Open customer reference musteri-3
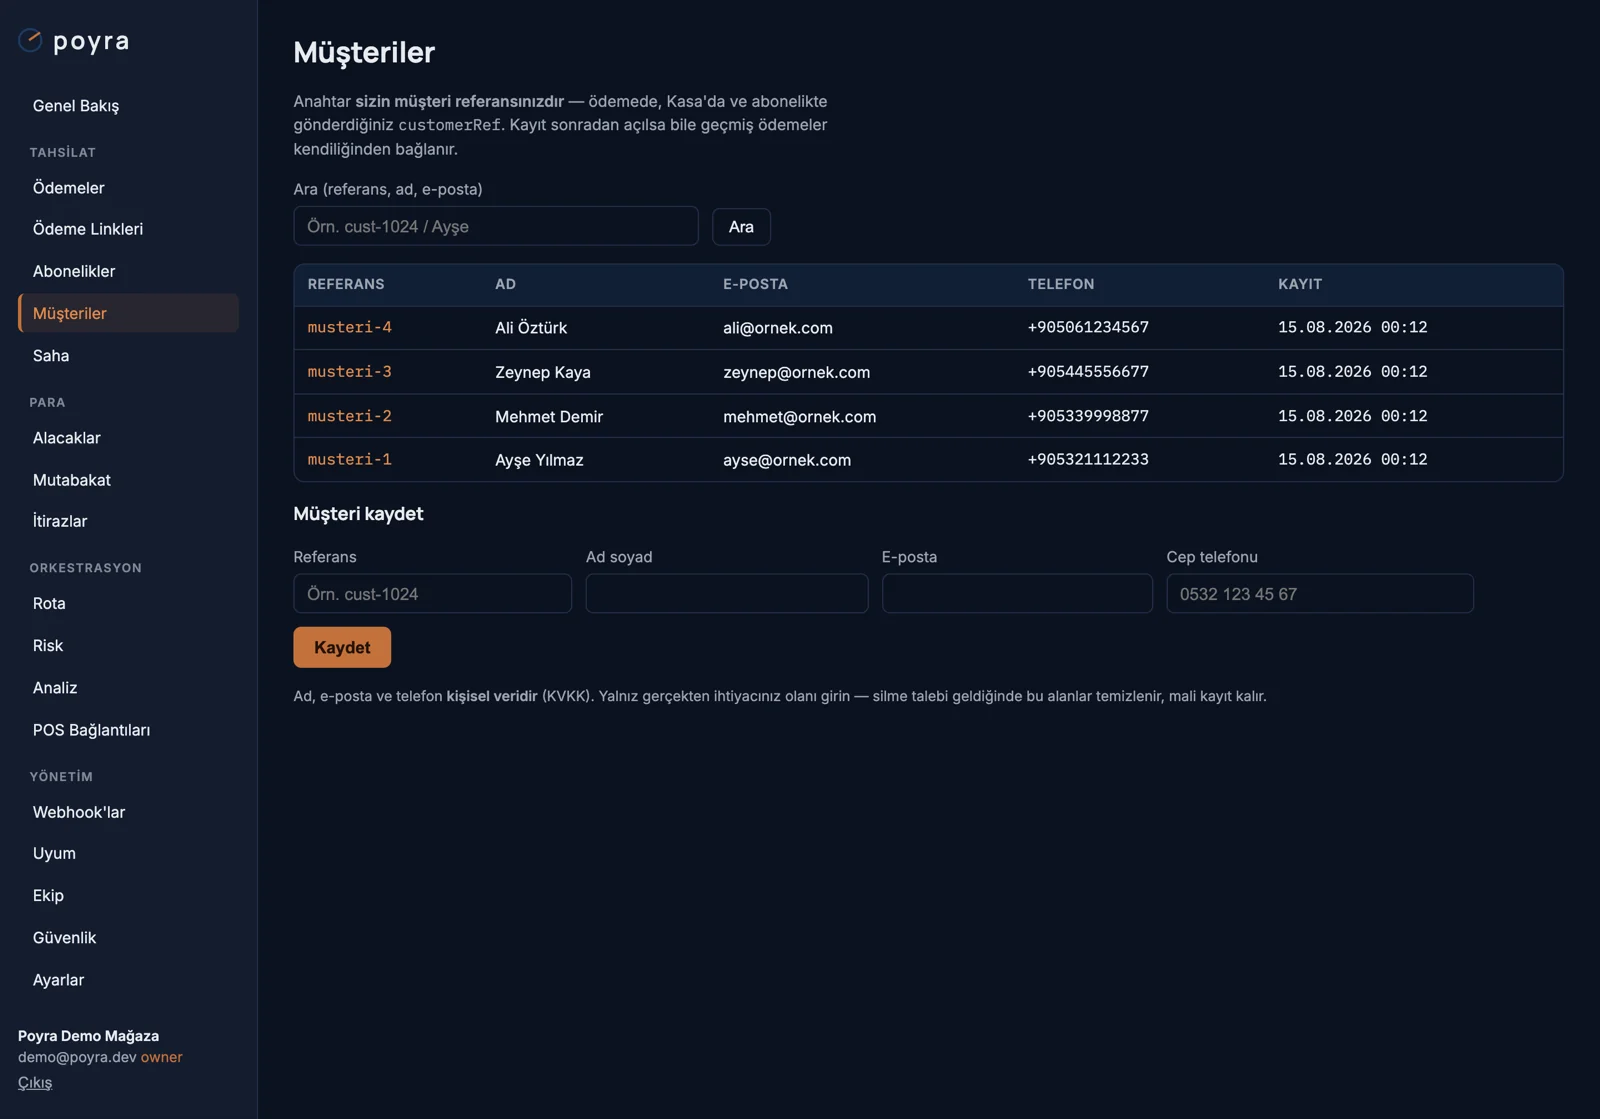Screen dimensions: 1600x1119 tap(350, 371)
